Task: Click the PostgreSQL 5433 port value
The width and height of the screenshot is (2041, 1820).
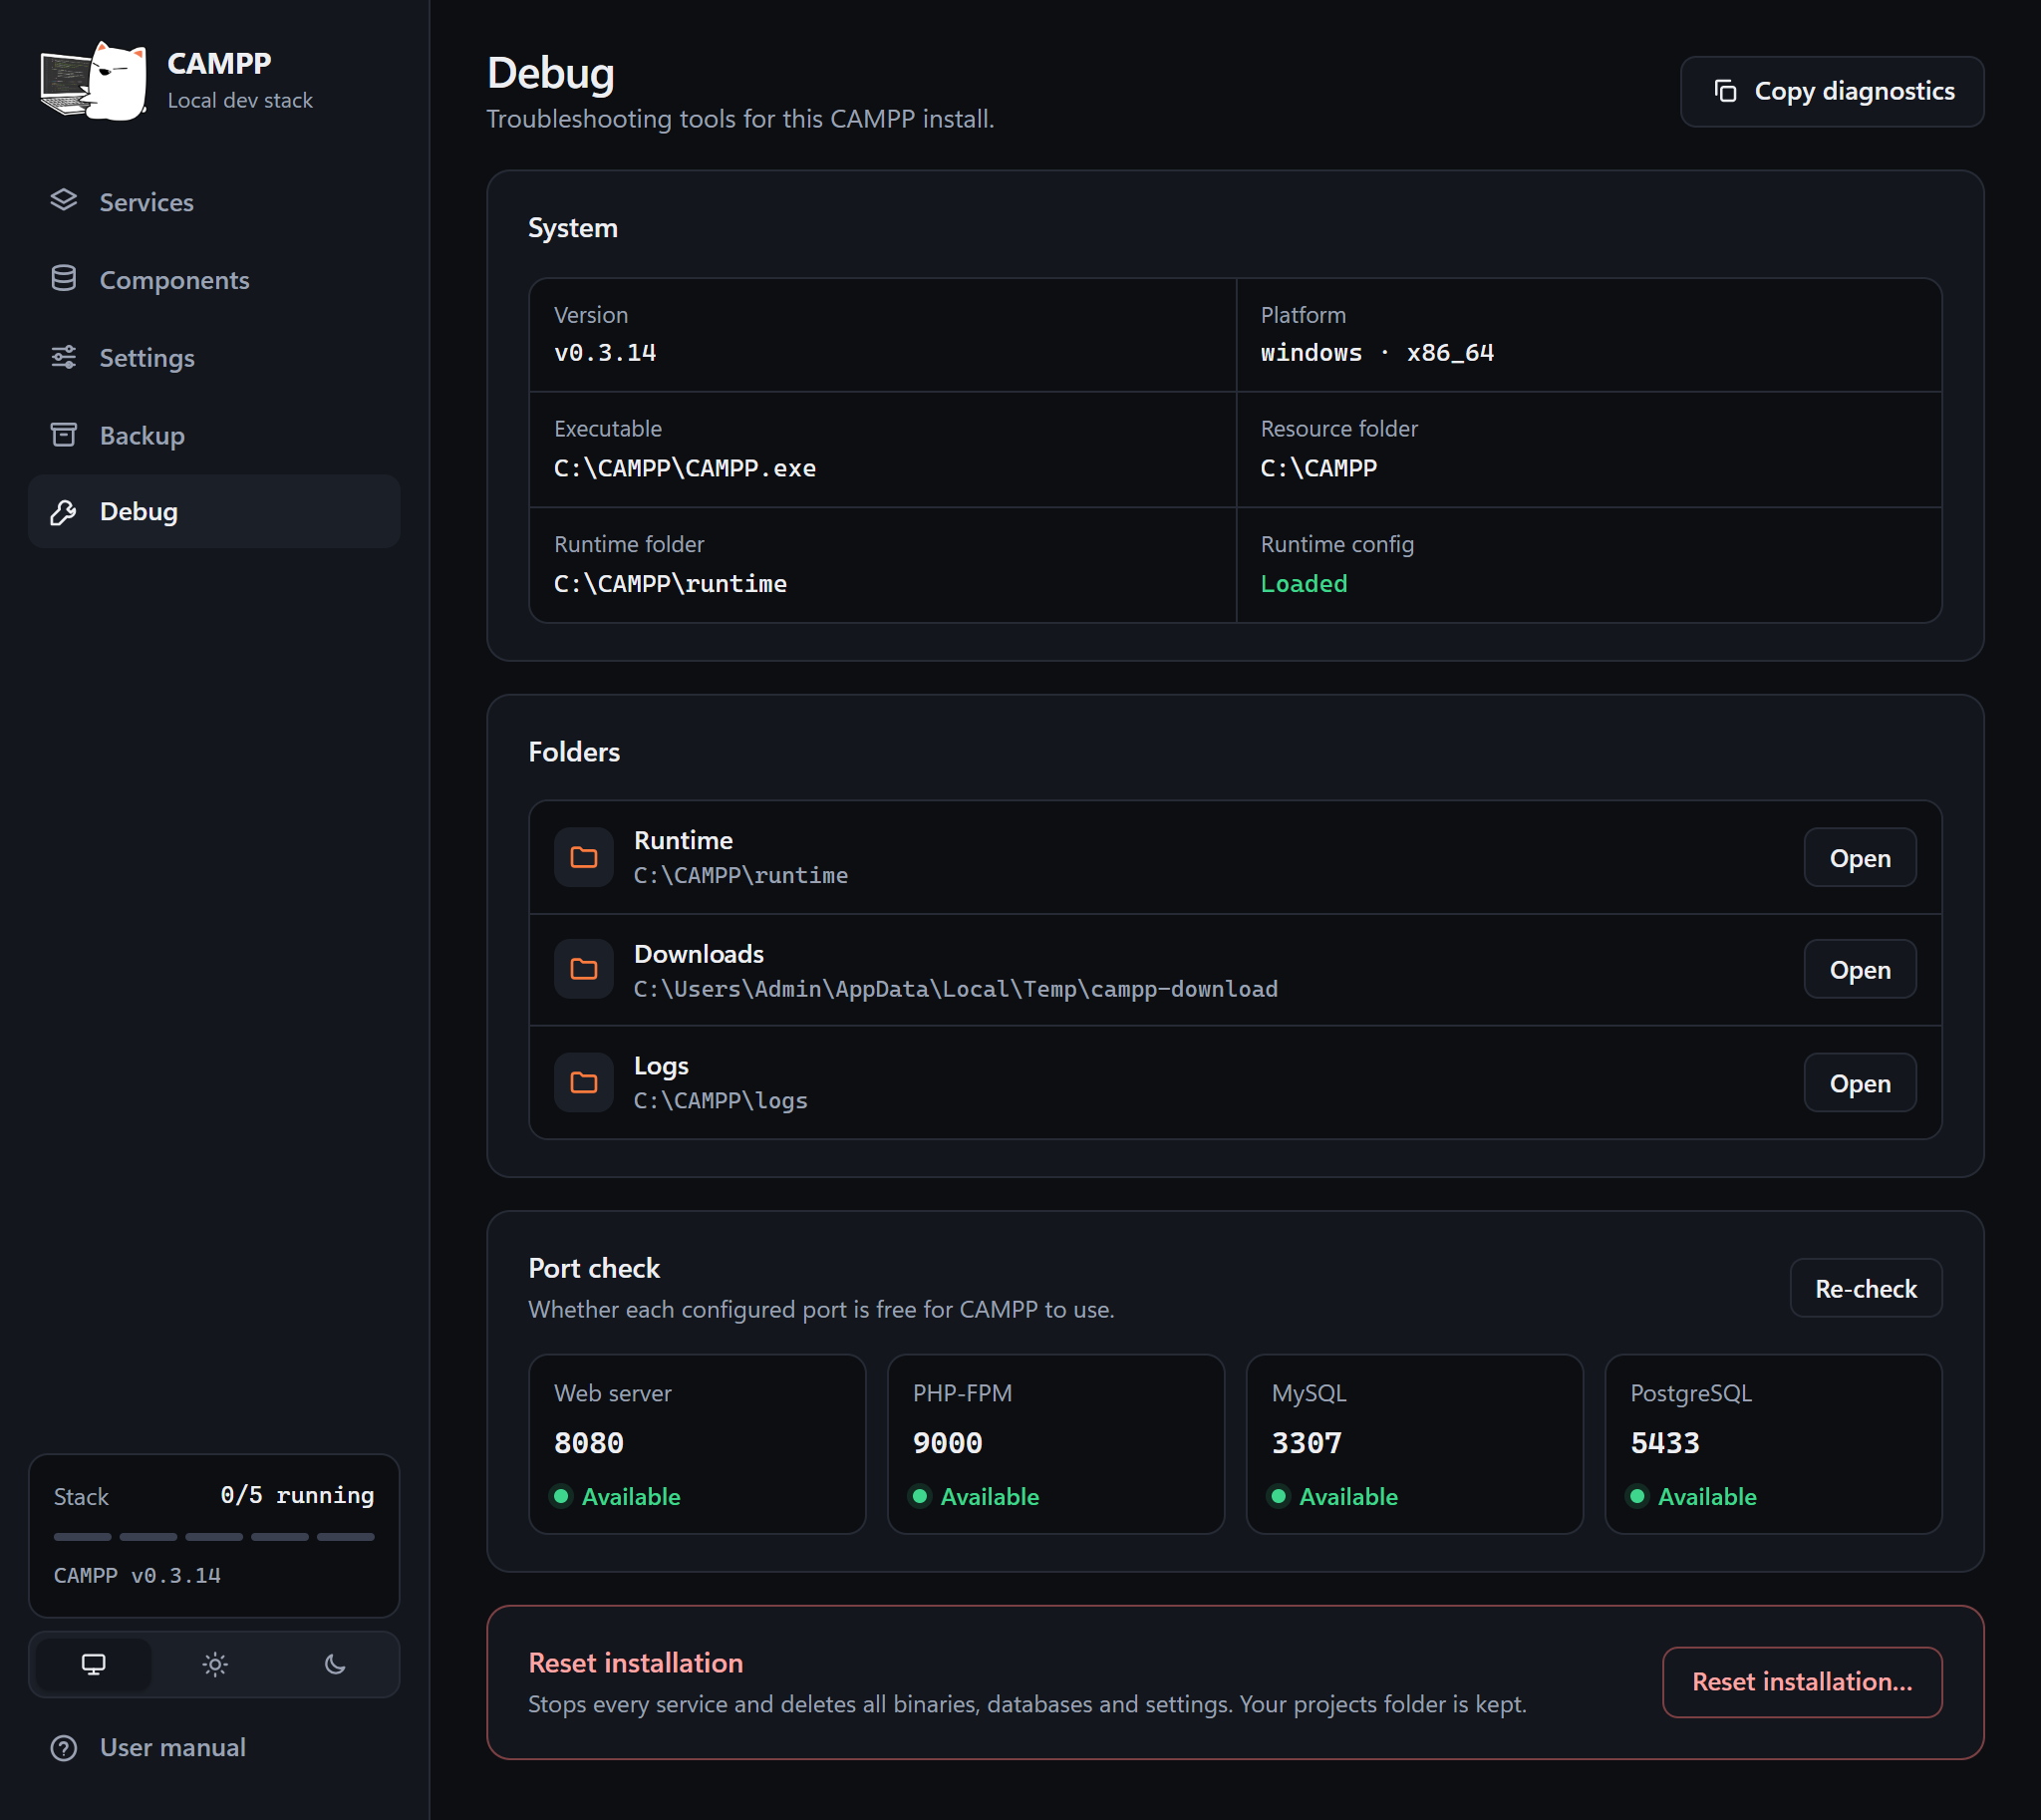Action: 1665,1443
